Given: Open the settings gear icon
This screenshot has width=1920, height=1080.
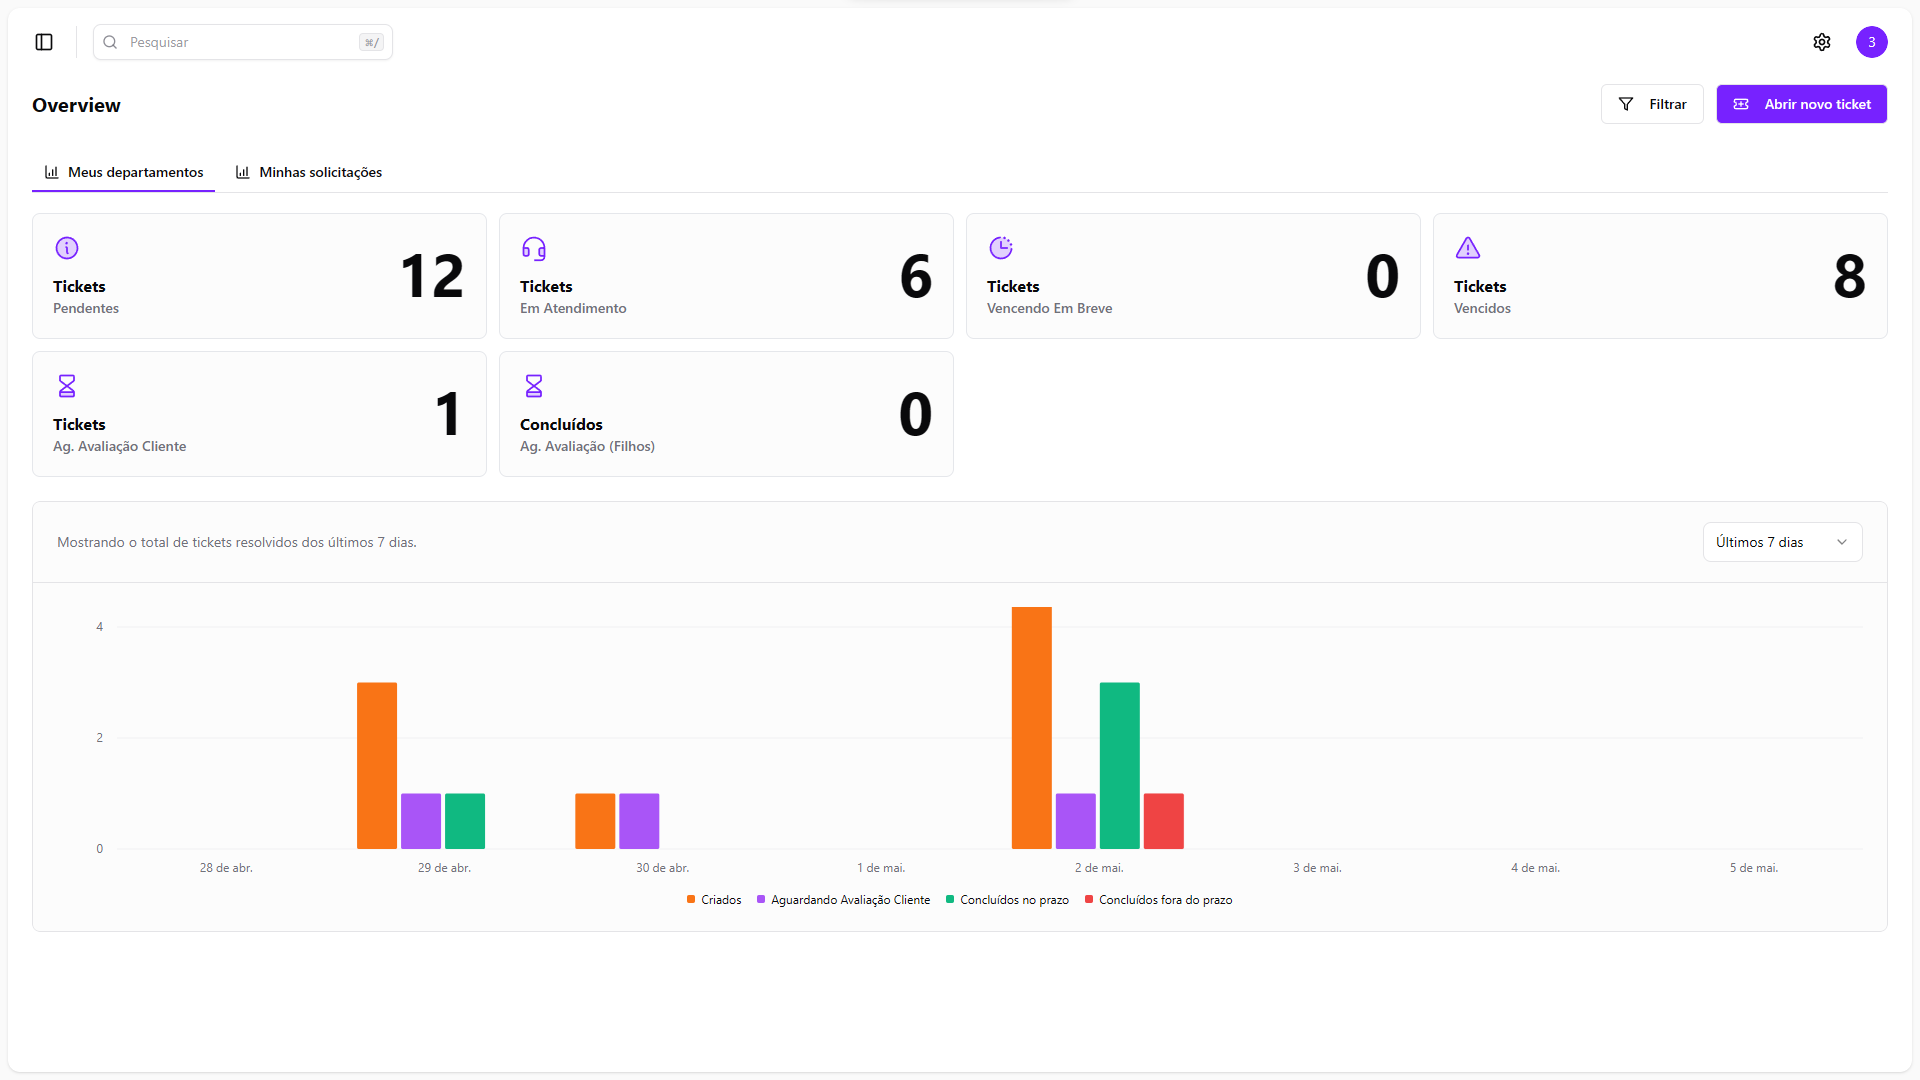Looking at the screenshot, I should click(x=1821, y=42).
